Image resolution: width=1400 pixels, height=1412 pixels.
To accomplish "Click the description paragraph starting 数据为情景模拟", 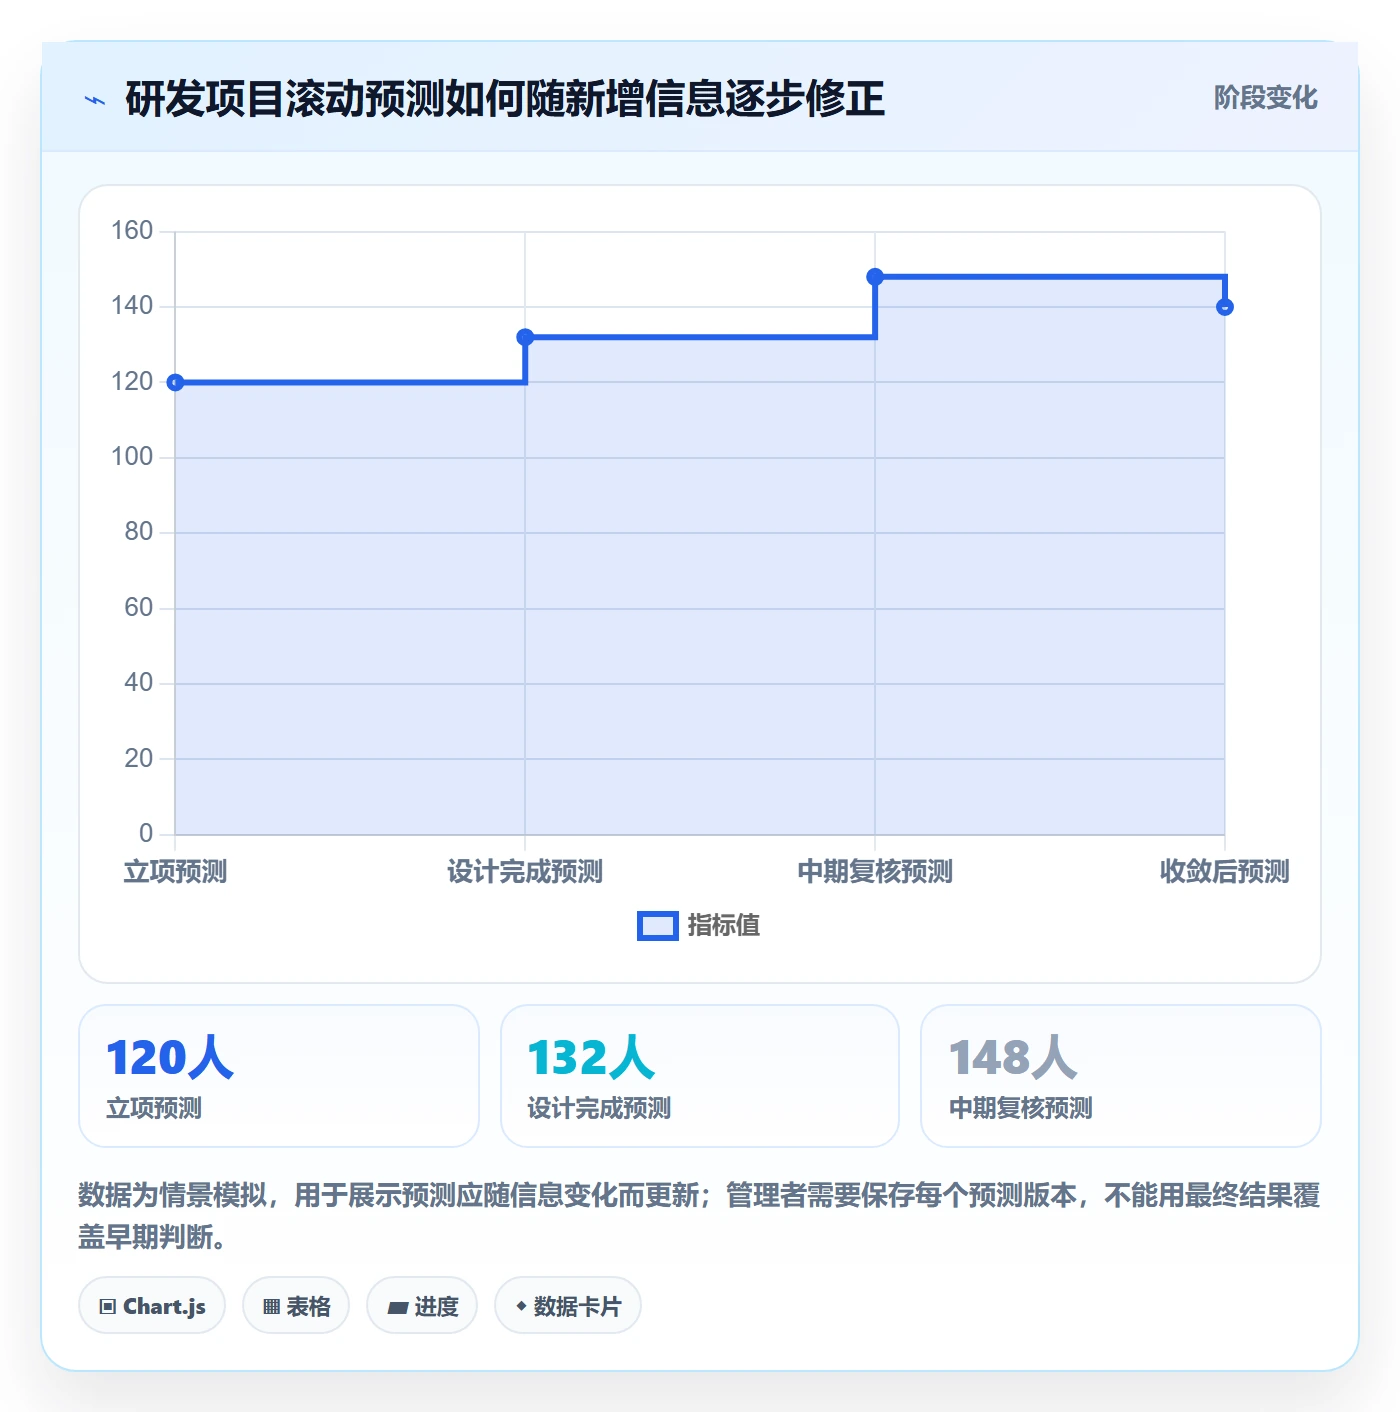I will click(x=700, y=1216).
